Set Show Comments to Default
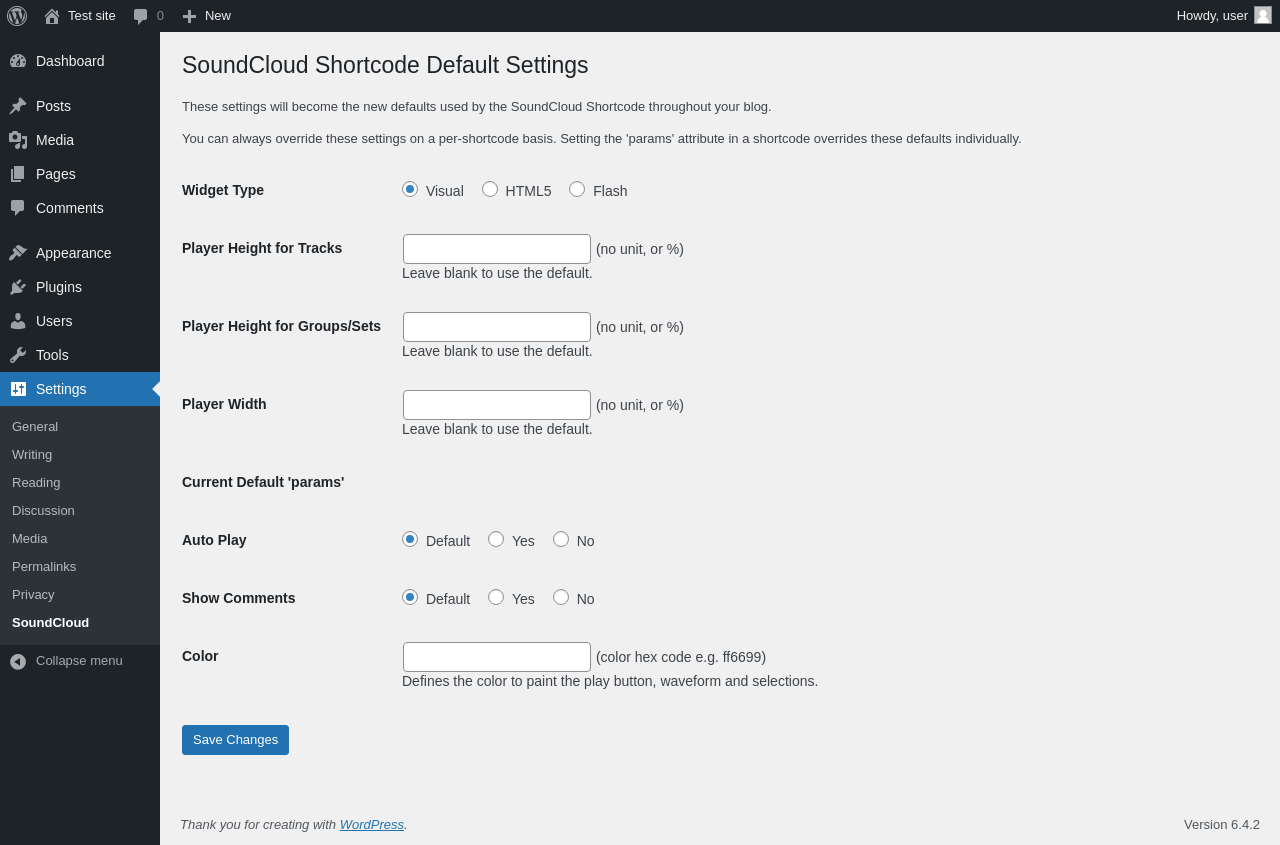 click(x=410, y=597)
